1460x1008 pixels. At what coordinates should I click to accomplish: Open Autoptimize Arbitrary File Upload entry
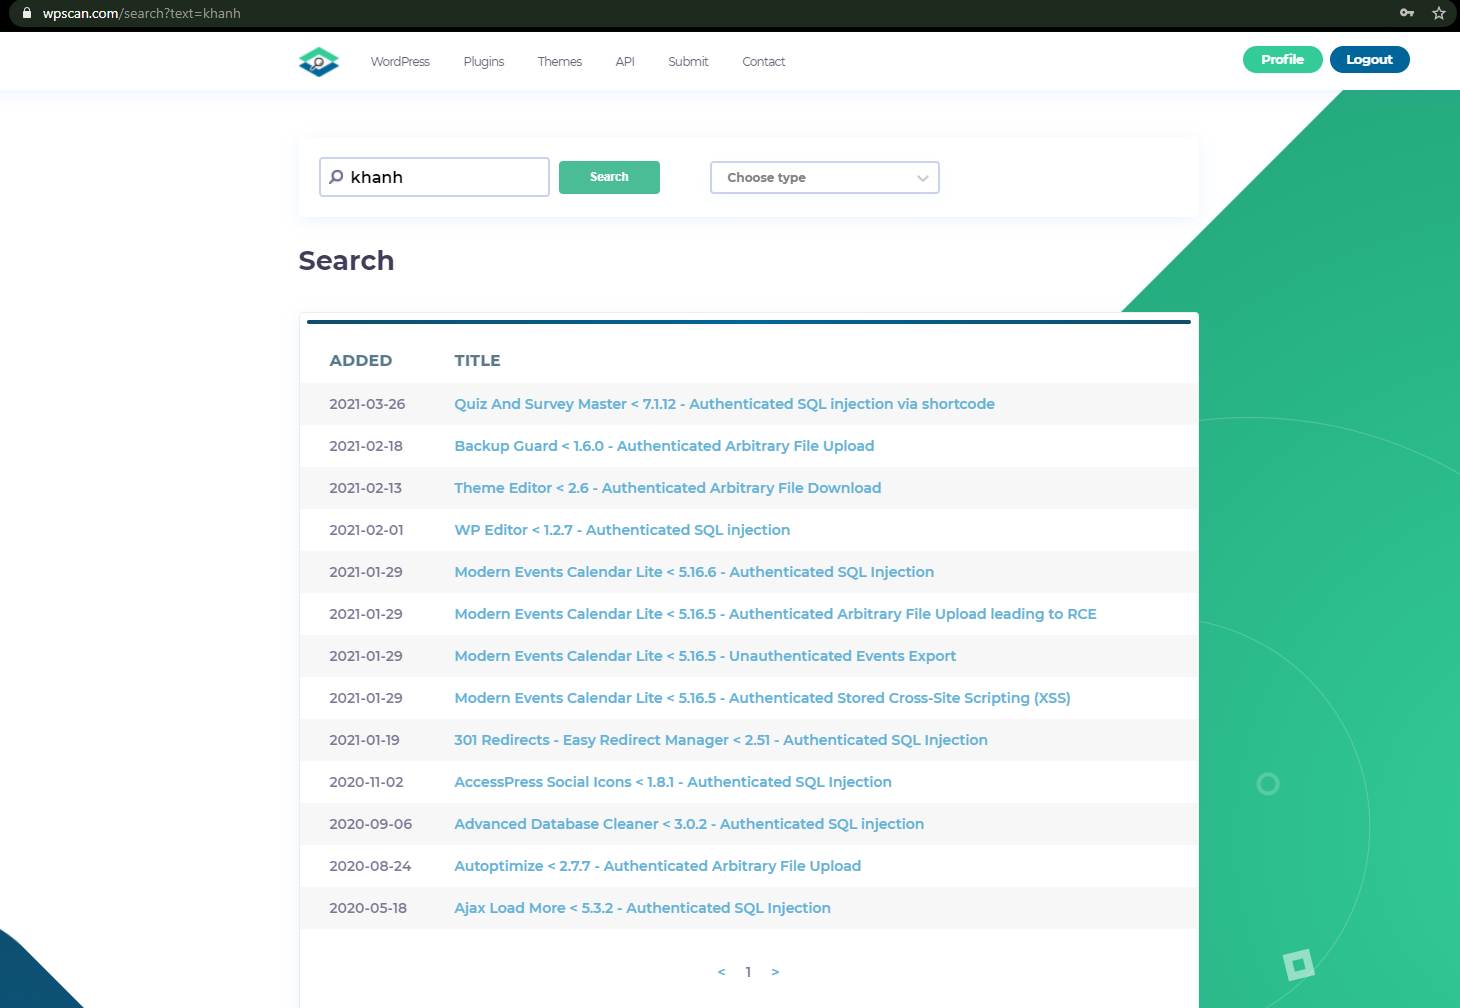[657, 866]
